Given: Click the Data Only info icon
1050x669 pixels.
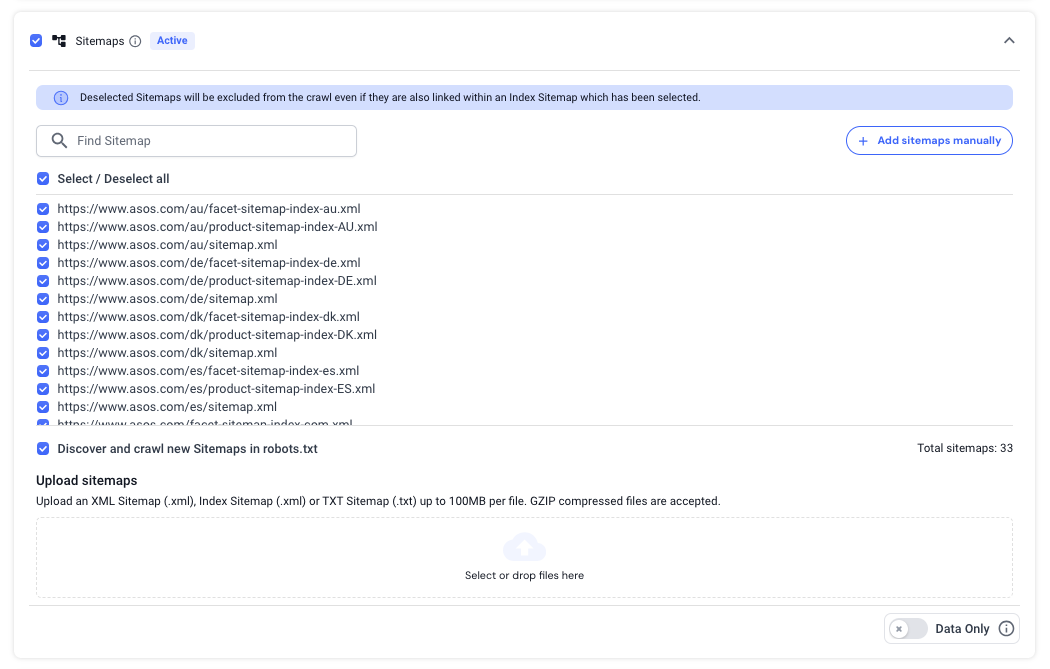Looking at the screenshot, I should click(x=1006, y=629).
